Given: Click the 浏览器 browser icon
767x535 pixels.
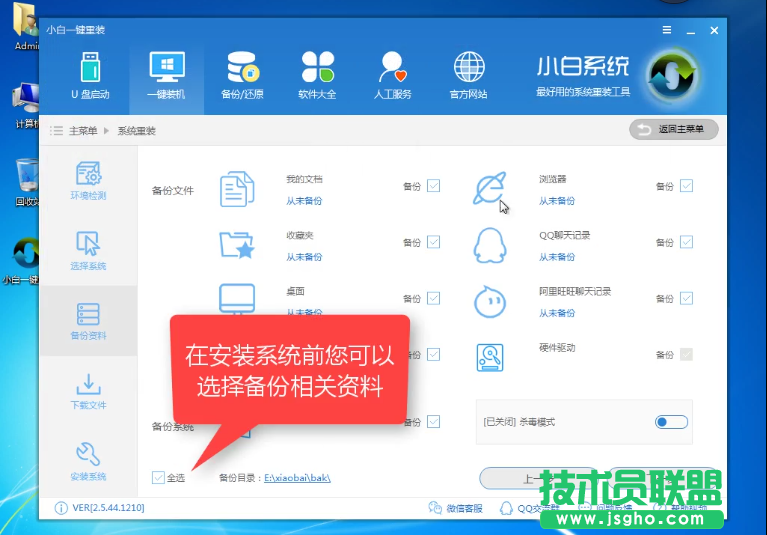Looking at the screenshot, I should [490, 188].
